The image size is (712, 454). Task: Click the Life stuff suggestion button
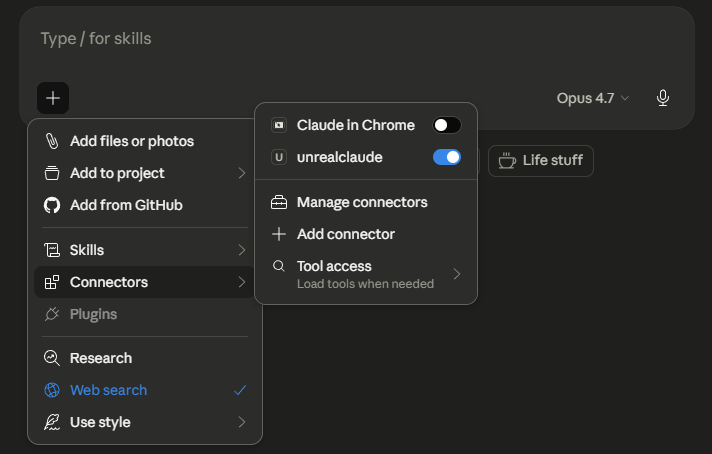[540, 161]
